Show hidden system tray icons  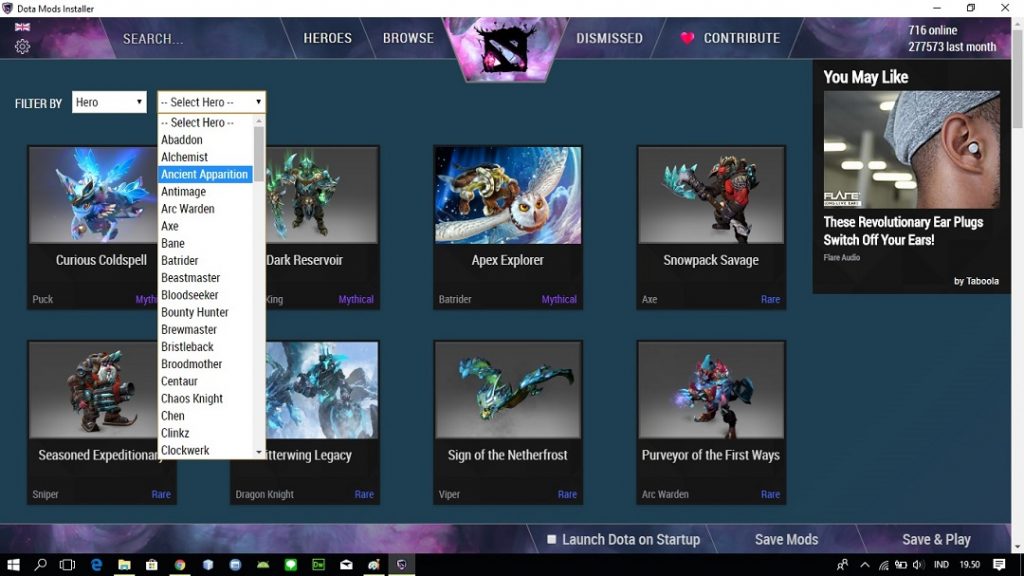[x=865, y=565]
